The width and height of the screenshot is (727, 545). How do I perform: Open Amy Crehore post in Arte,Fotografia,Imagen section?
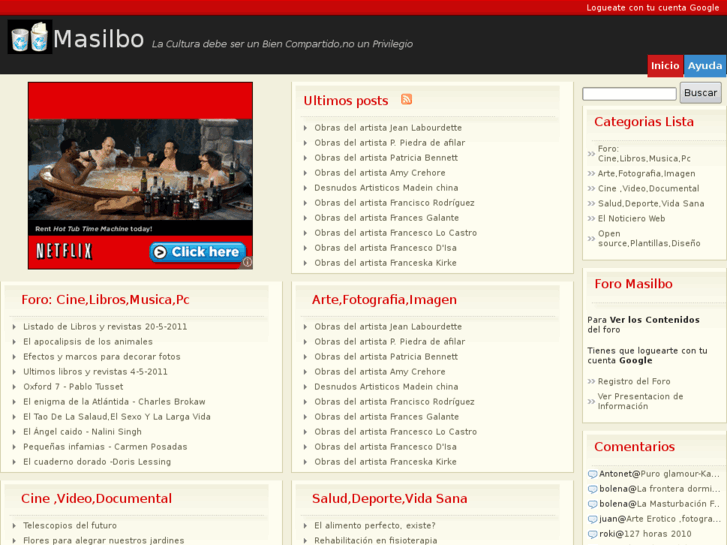[380, 372]
